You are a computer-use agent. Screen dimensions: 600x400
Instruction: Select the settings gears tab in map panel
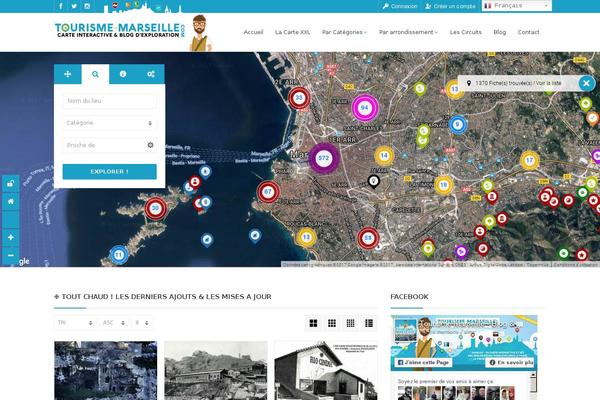click(x=151, y=74)
